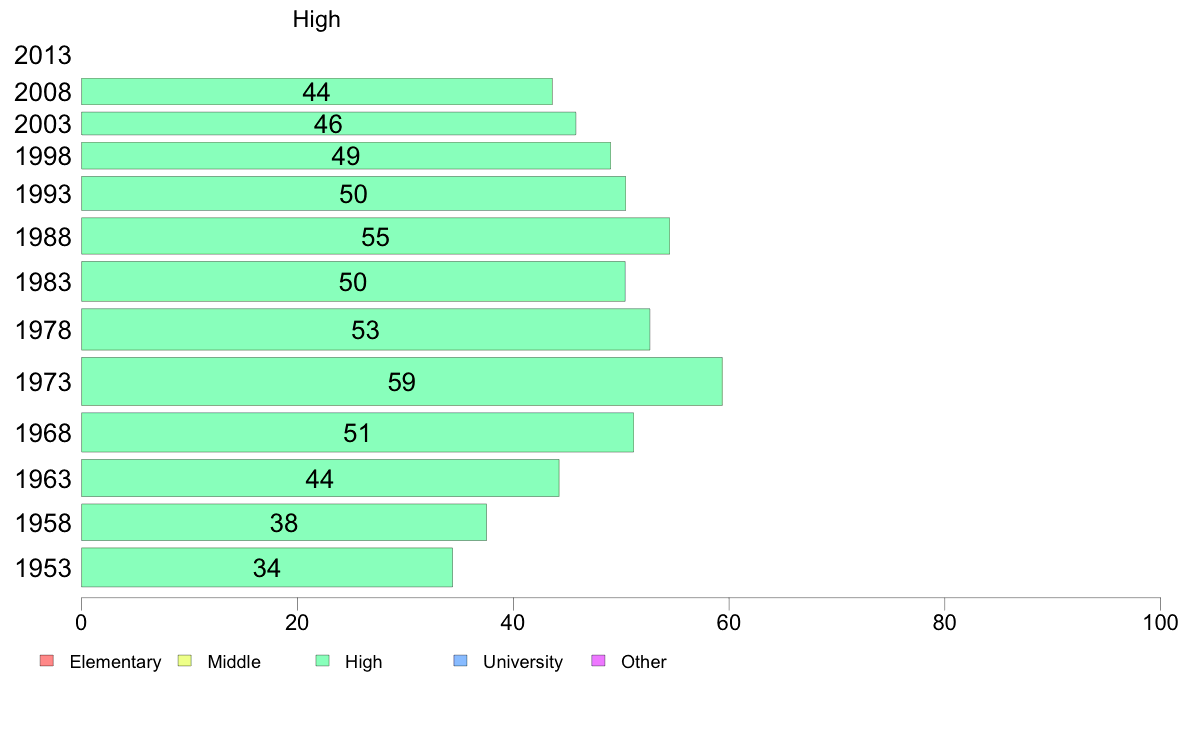Click the yellow Middle legend swatch
Viewport: 1188px width, 736px height.
coord(184,661)
